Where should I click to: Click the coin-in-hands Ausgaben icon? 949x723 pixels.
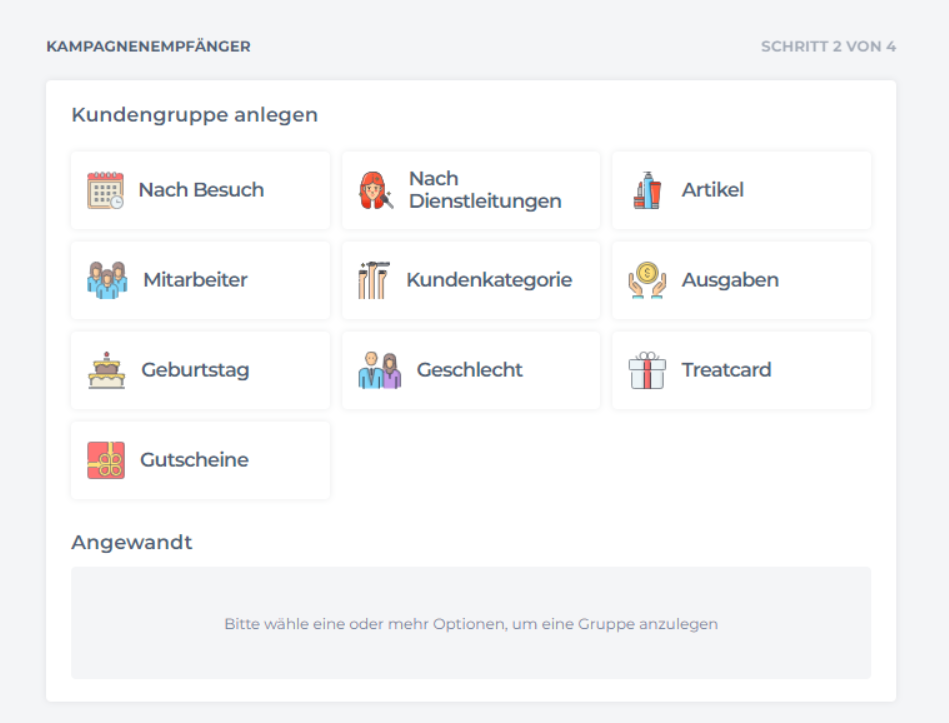coord(647,280)
